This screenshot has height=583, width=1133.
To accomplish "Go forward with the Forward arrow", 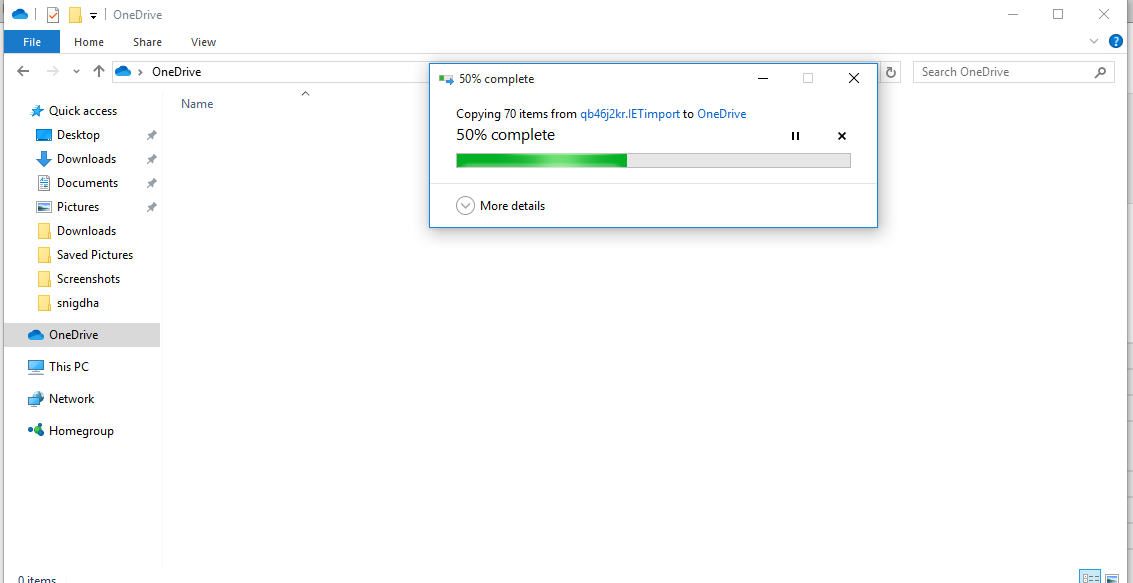I will pos(52,72).
